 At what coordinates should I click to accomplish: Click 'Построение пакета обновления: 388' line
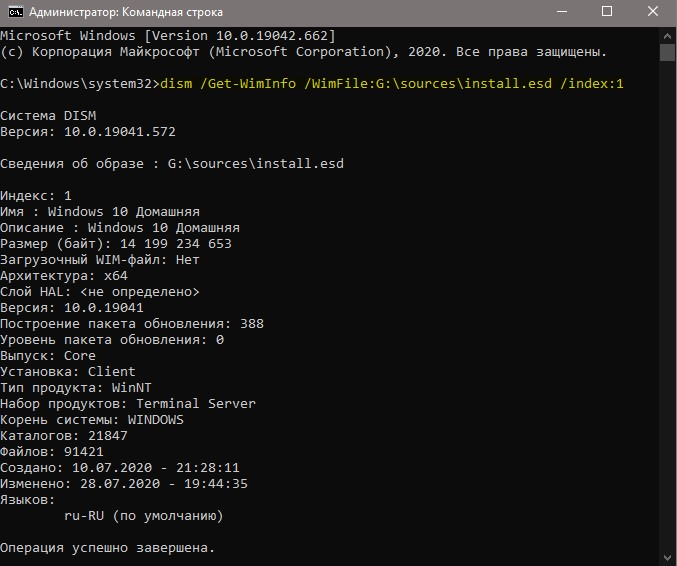pyautogui.click(x=132, y=324)
